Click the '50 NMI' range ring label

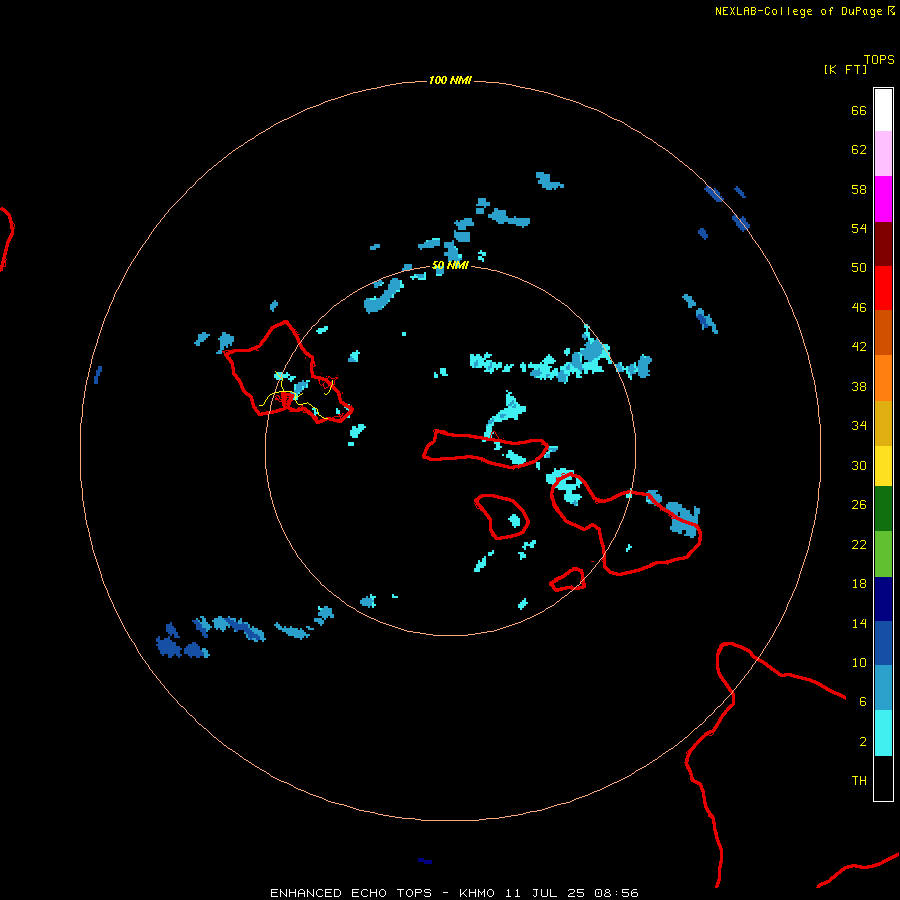(450, 265)
